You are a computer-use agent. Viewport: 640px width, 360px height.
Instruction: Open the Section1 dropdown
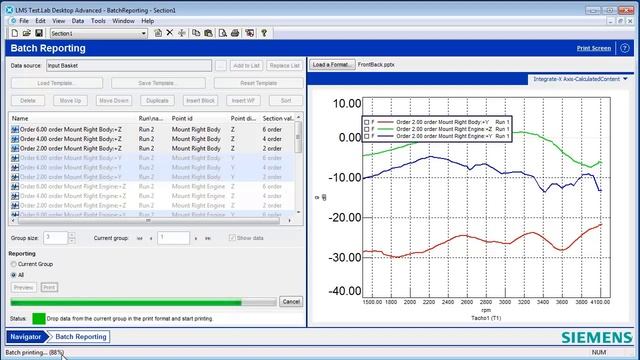tap(144, 33)
